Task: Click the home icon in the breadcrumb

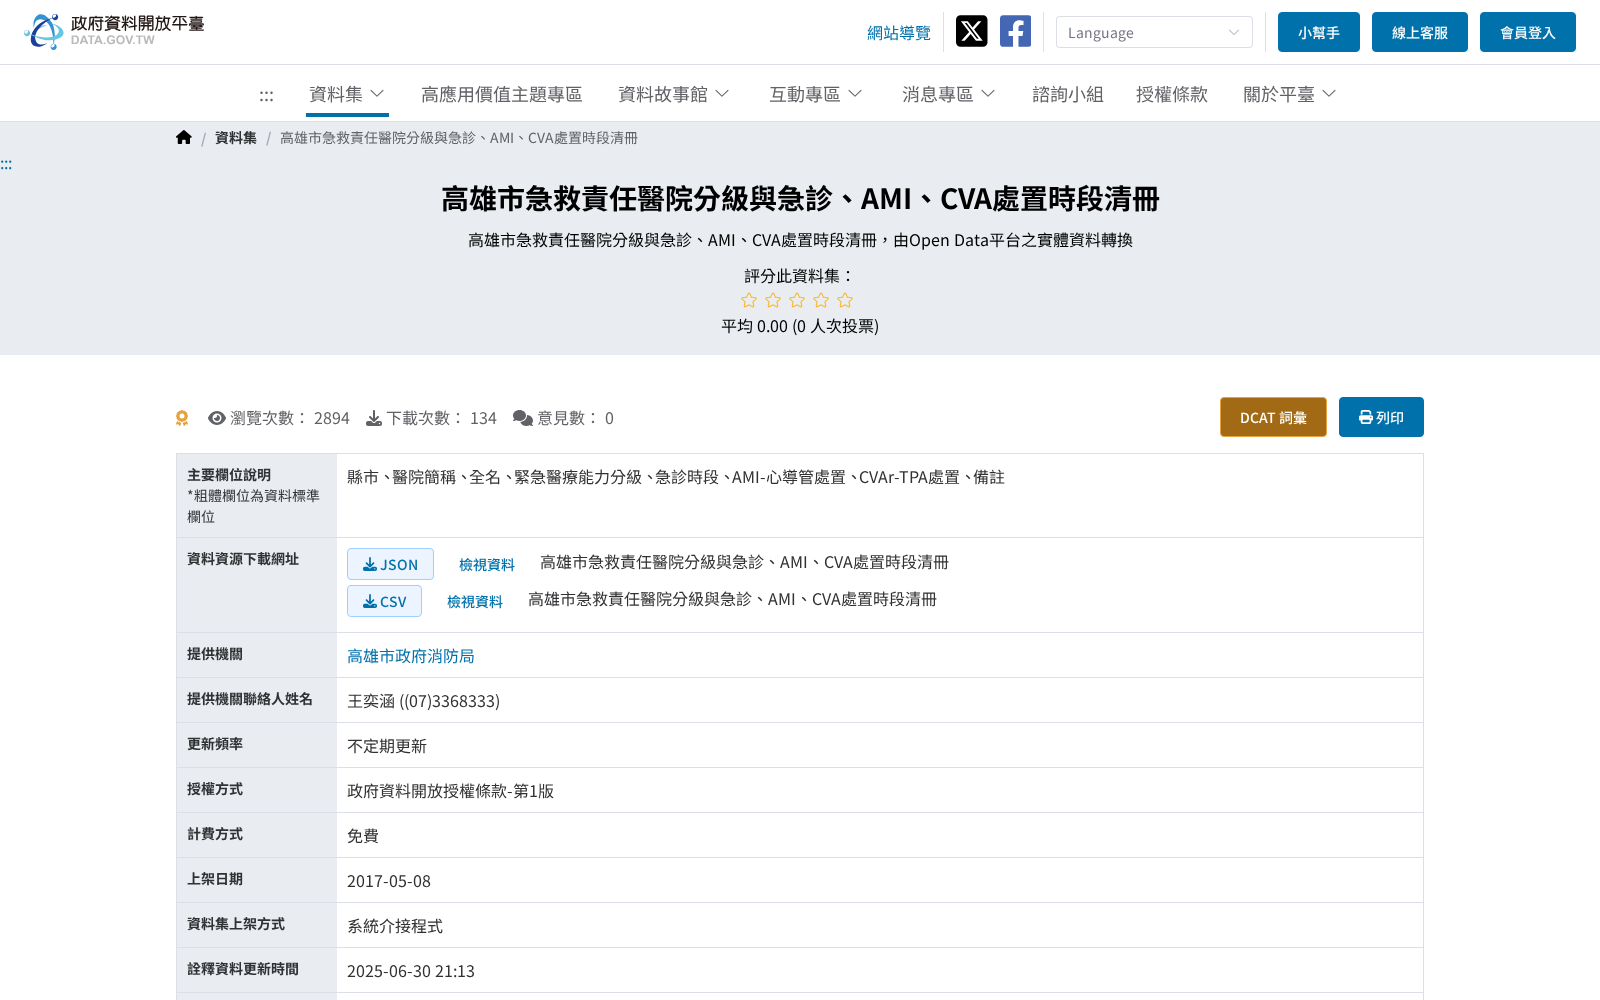Action: pyautogui.click(x=184, y=138)
